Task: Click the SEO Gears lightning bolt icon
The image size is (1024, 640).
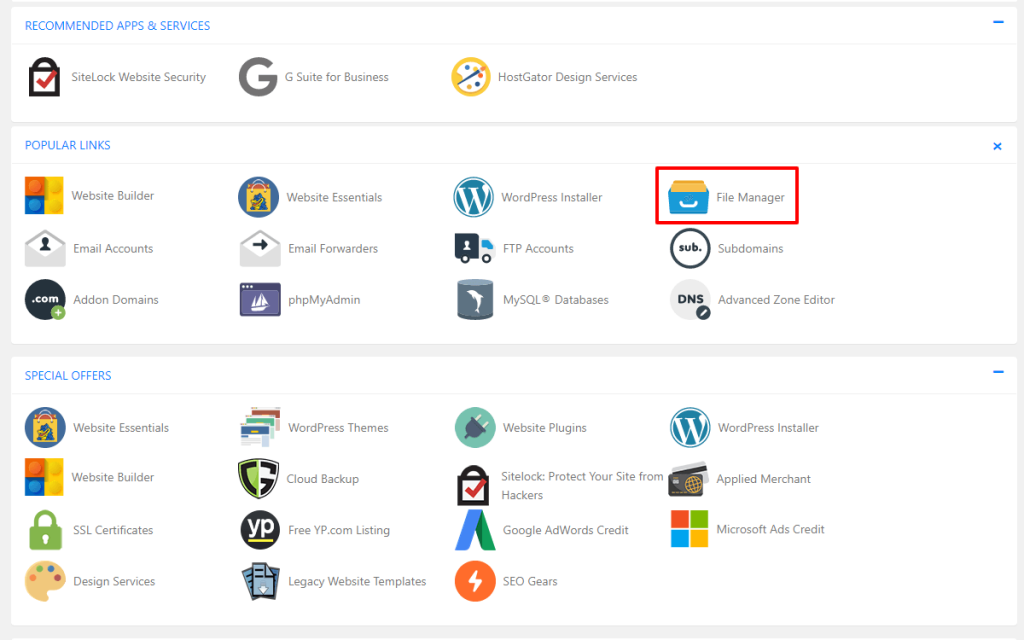Action: click(x=475, y=581)
